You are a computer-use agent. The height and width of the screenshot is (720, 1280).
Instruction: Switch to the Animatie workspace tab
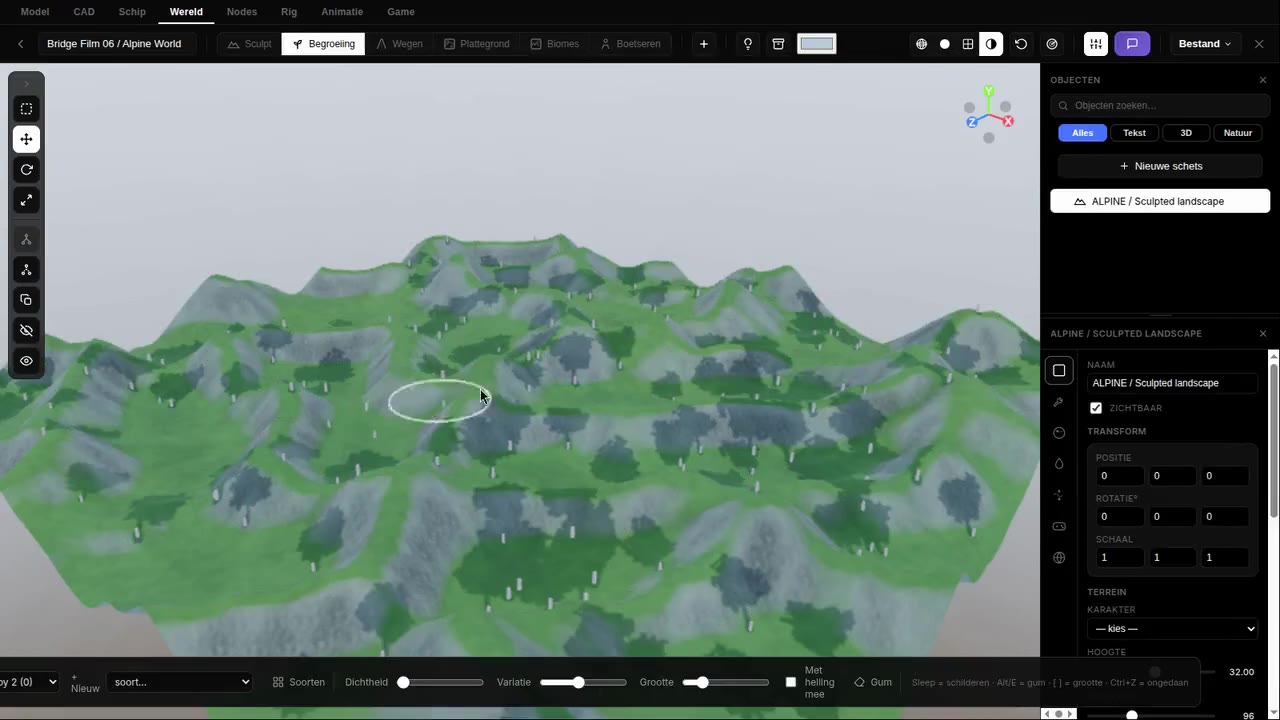click(x=342, y=12)
